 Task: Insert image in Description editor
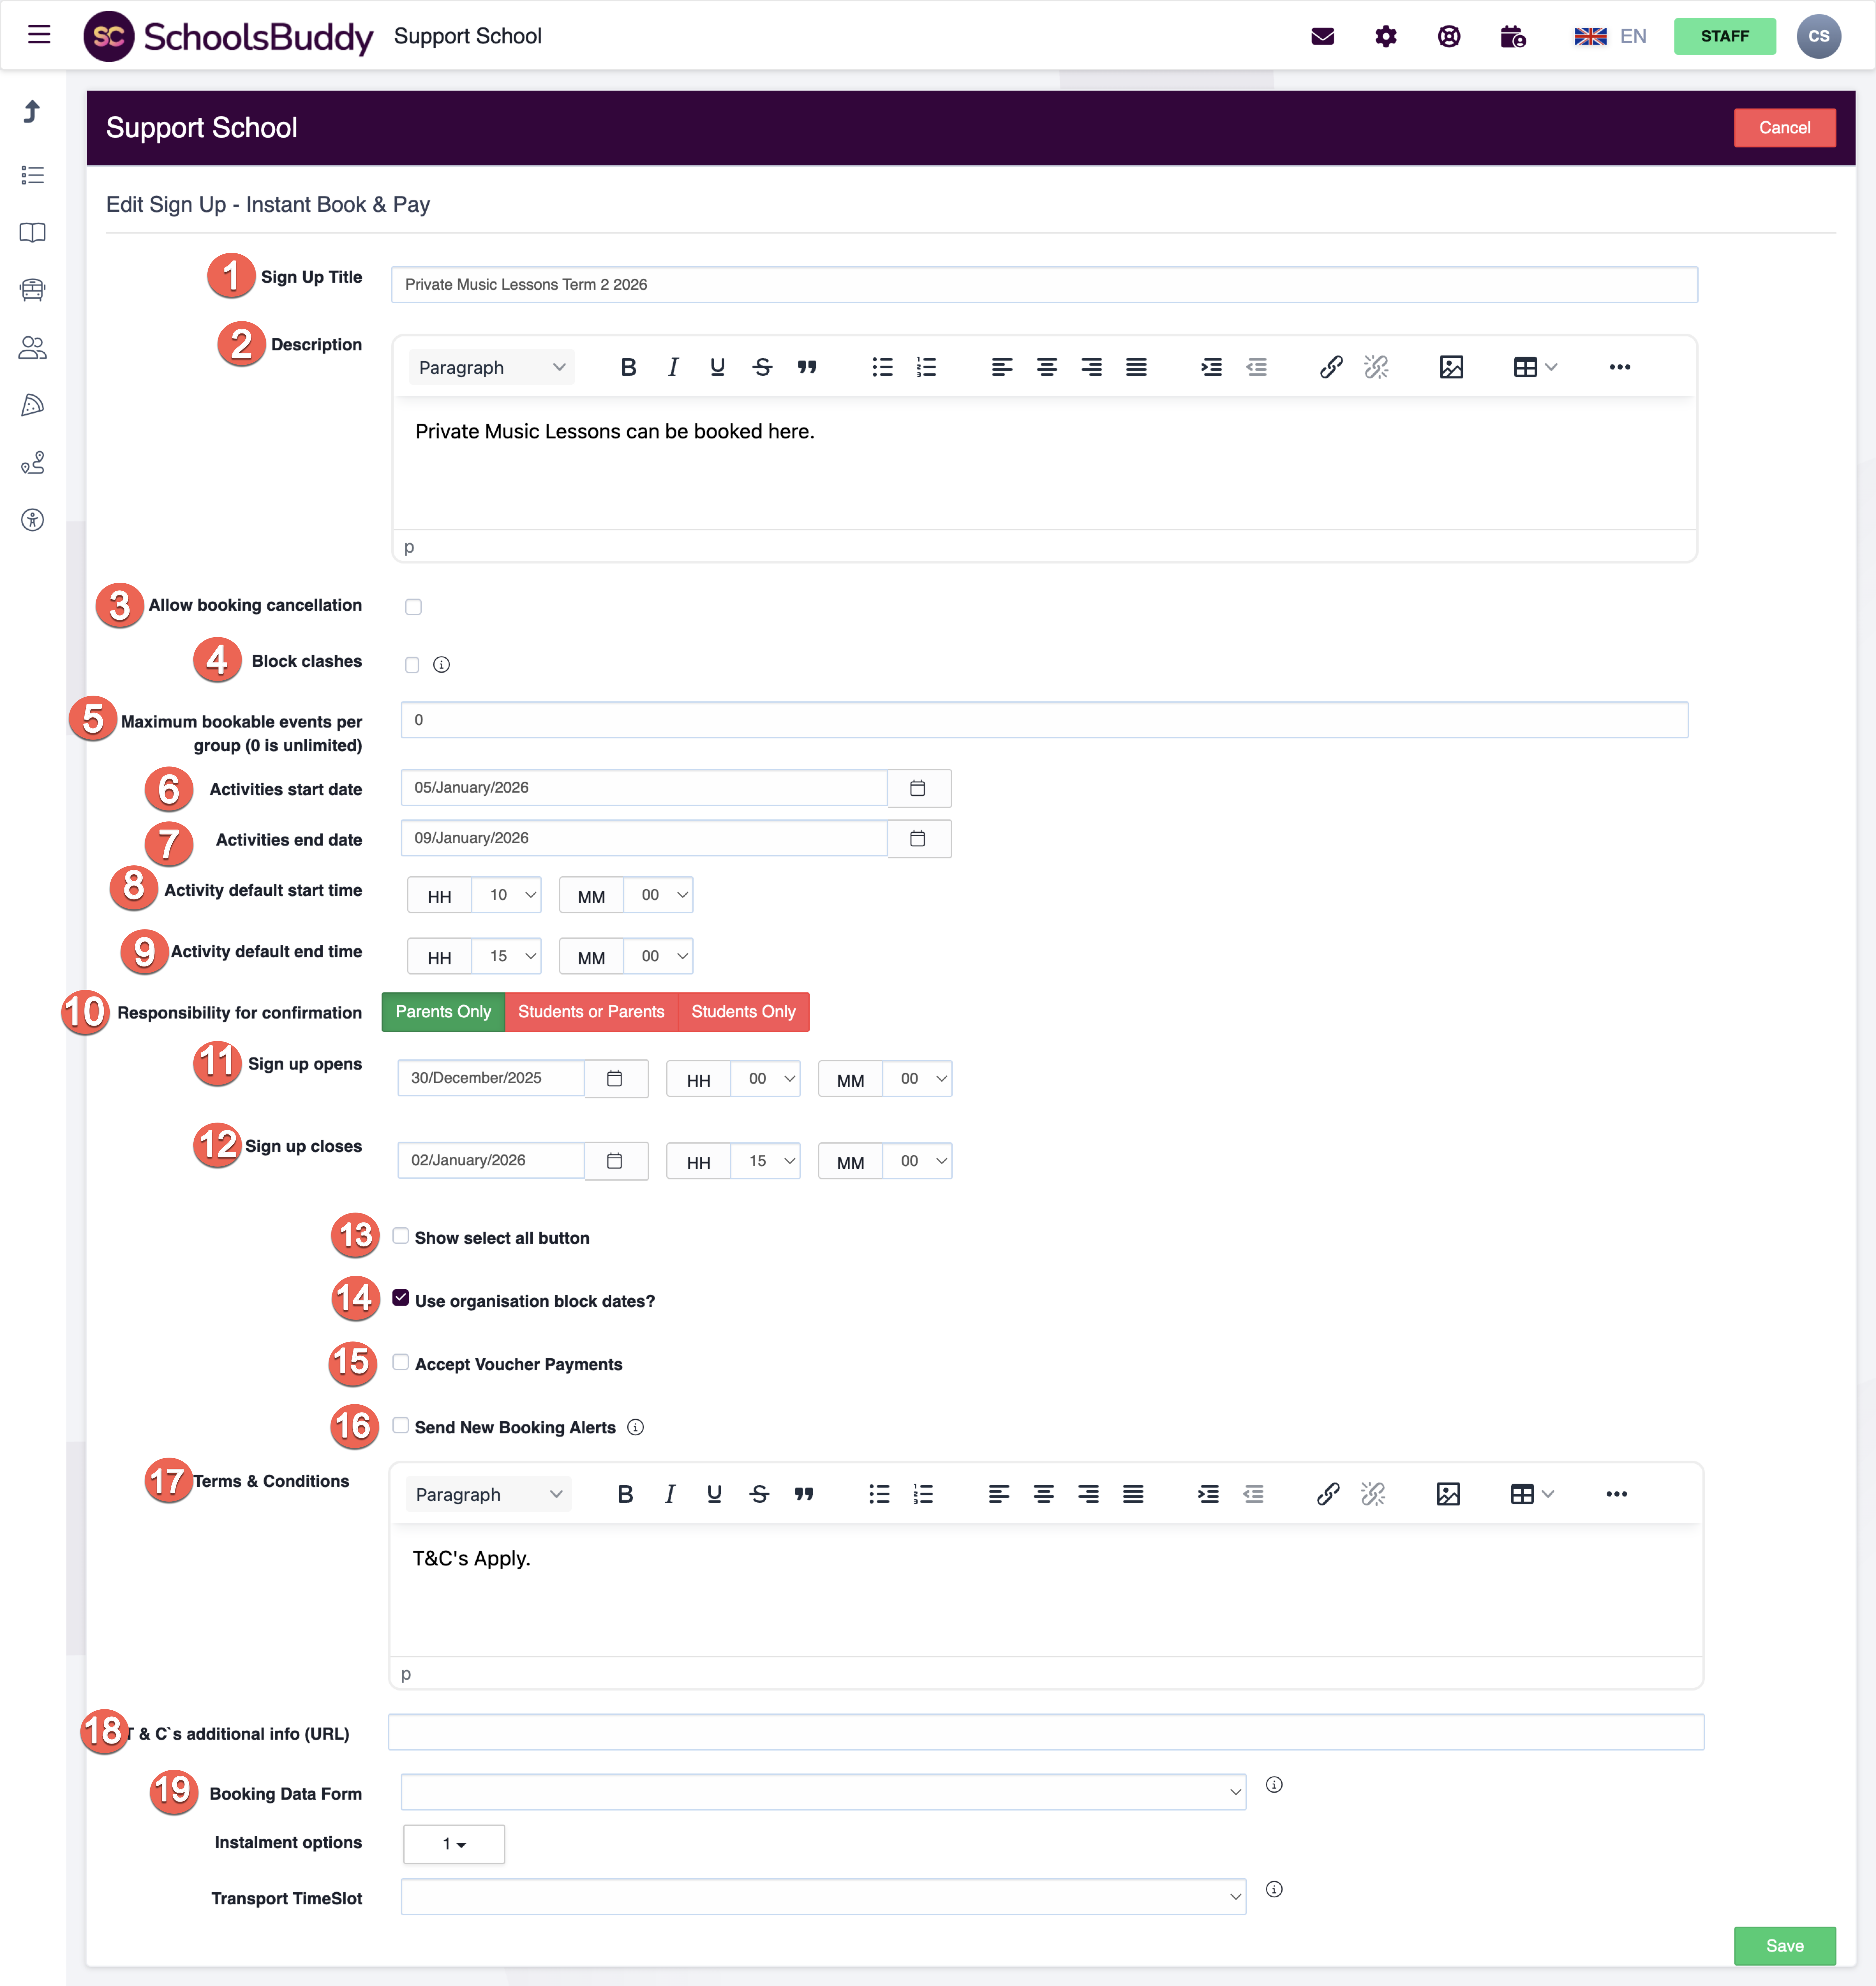click(x=1451, y=367)
